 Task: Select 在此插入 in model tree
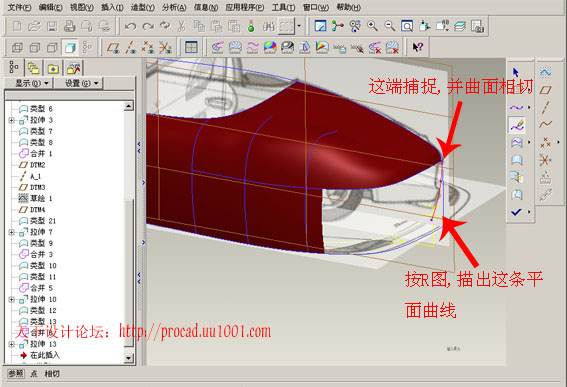tap(40, 355)
